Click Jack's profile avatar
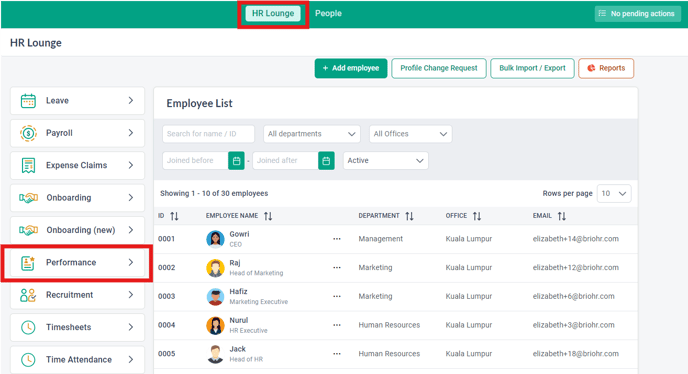688x374 pixels. coord(215,354)
